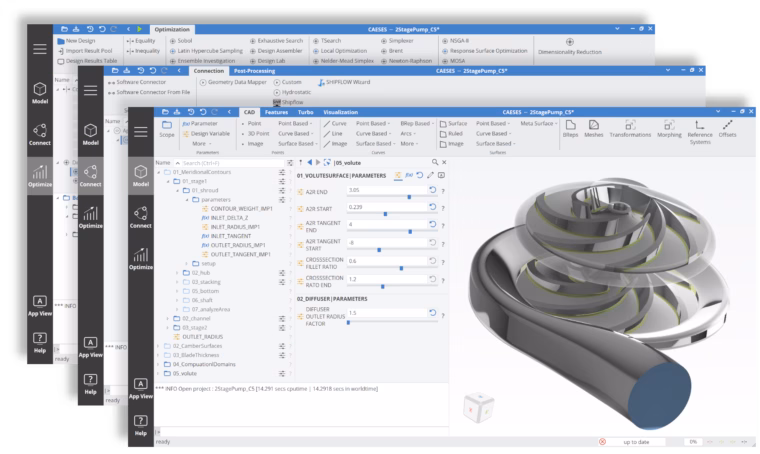760x454 pixels.
Task: Click the Design Variable button
Action: [x=206, y=134]
